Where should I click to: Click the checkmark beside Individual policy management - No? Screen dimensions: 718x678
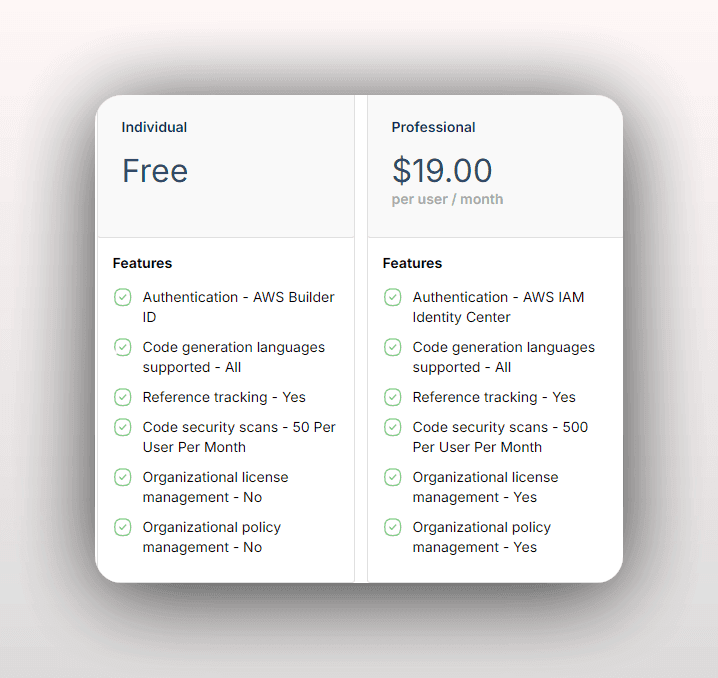123,527
